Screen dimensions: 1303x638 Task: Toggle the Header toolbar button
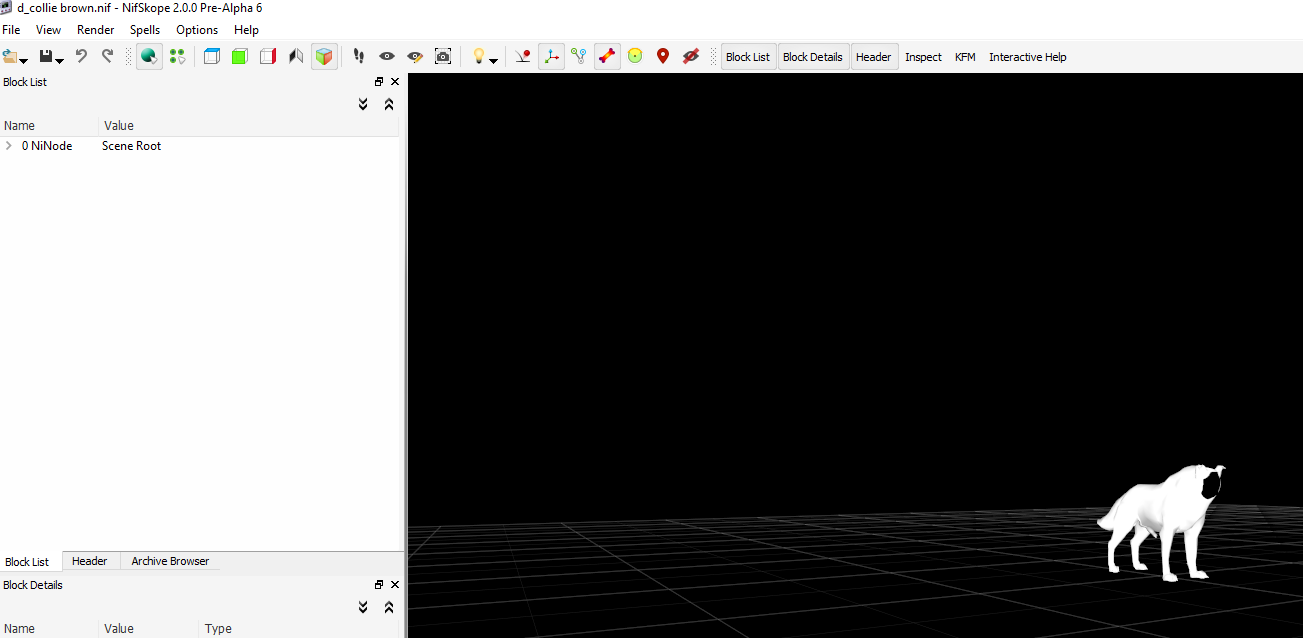tap(873, 57)
